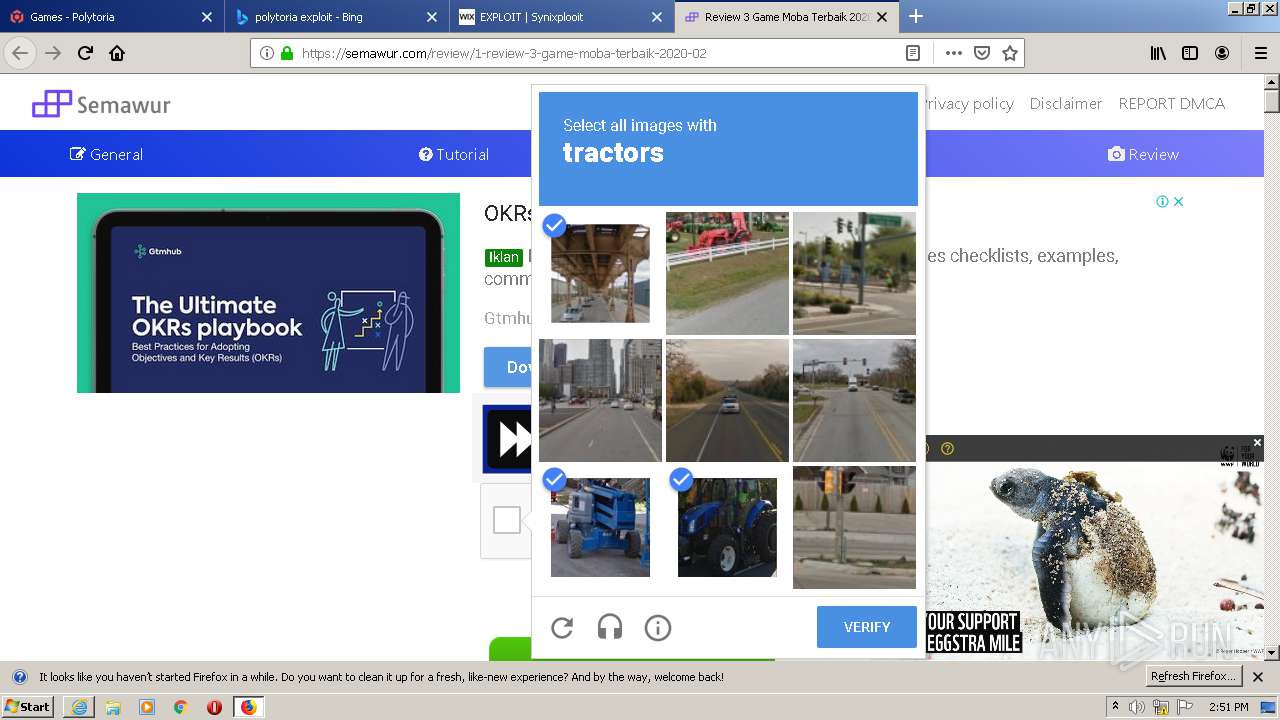The image size is (1280, 720).
Task: Open the Firefox home page icon
Action: coord(117,53)
